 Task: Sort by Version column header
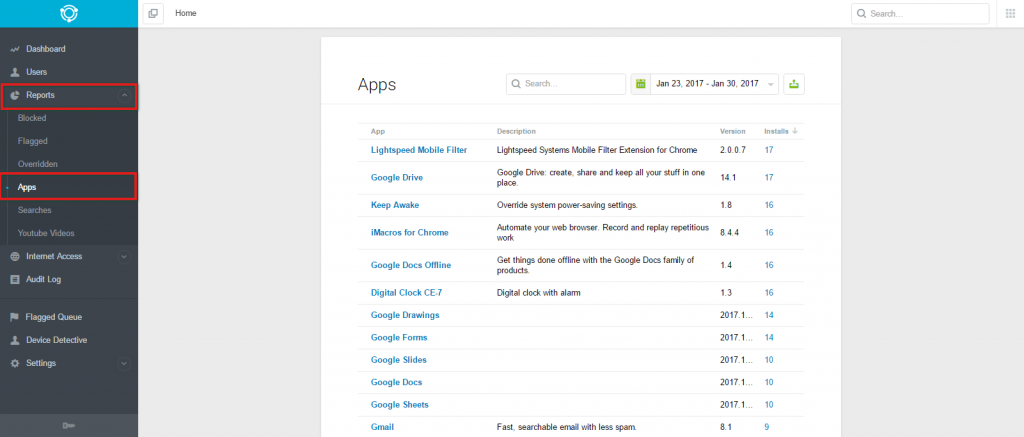(x=732, y=131)
